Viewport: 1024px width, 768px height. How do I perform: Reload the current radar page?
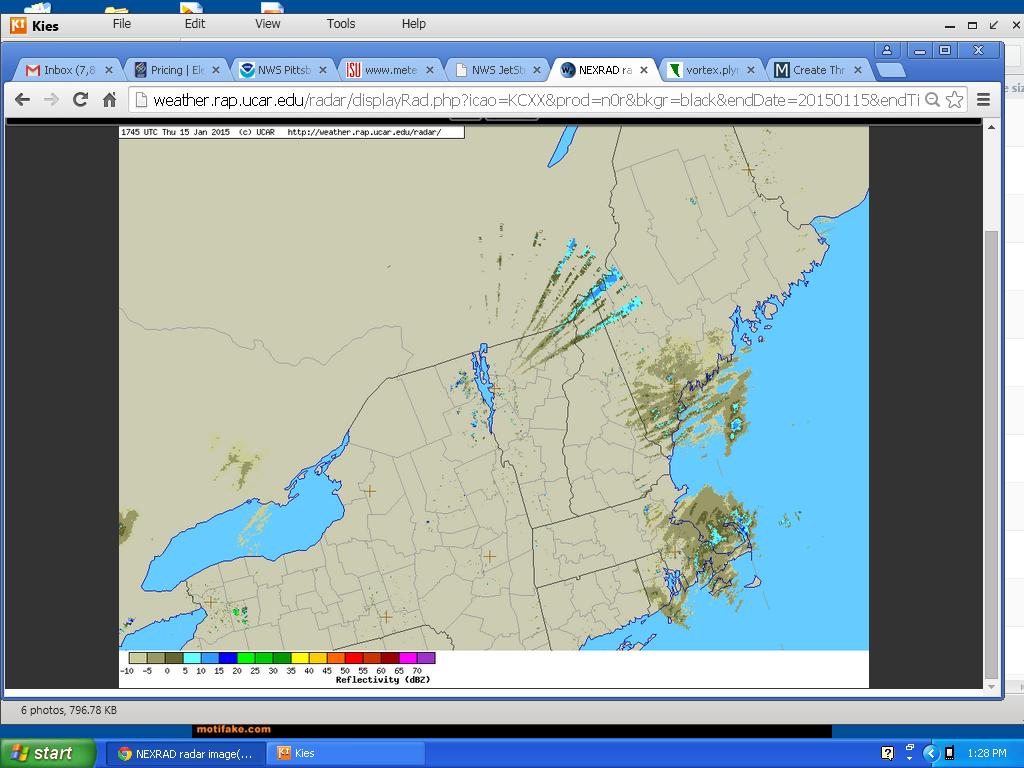(x=80, y=99)
